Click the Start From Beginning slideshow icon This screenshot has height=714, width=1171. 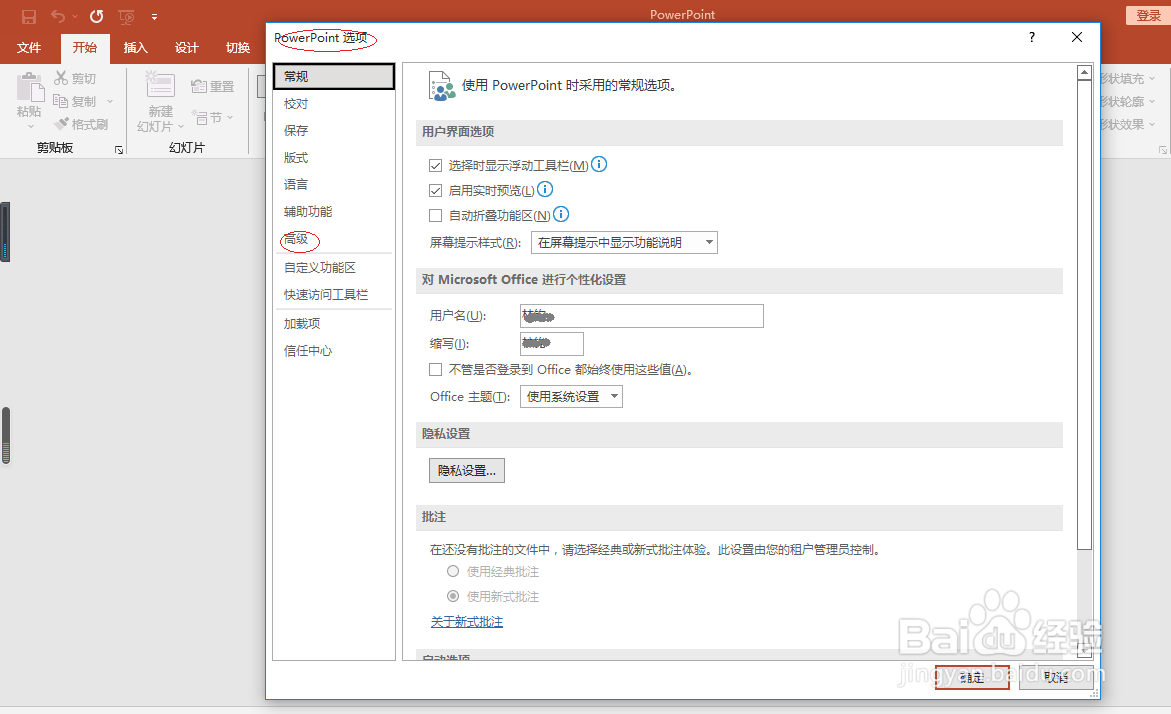[126, 16]
